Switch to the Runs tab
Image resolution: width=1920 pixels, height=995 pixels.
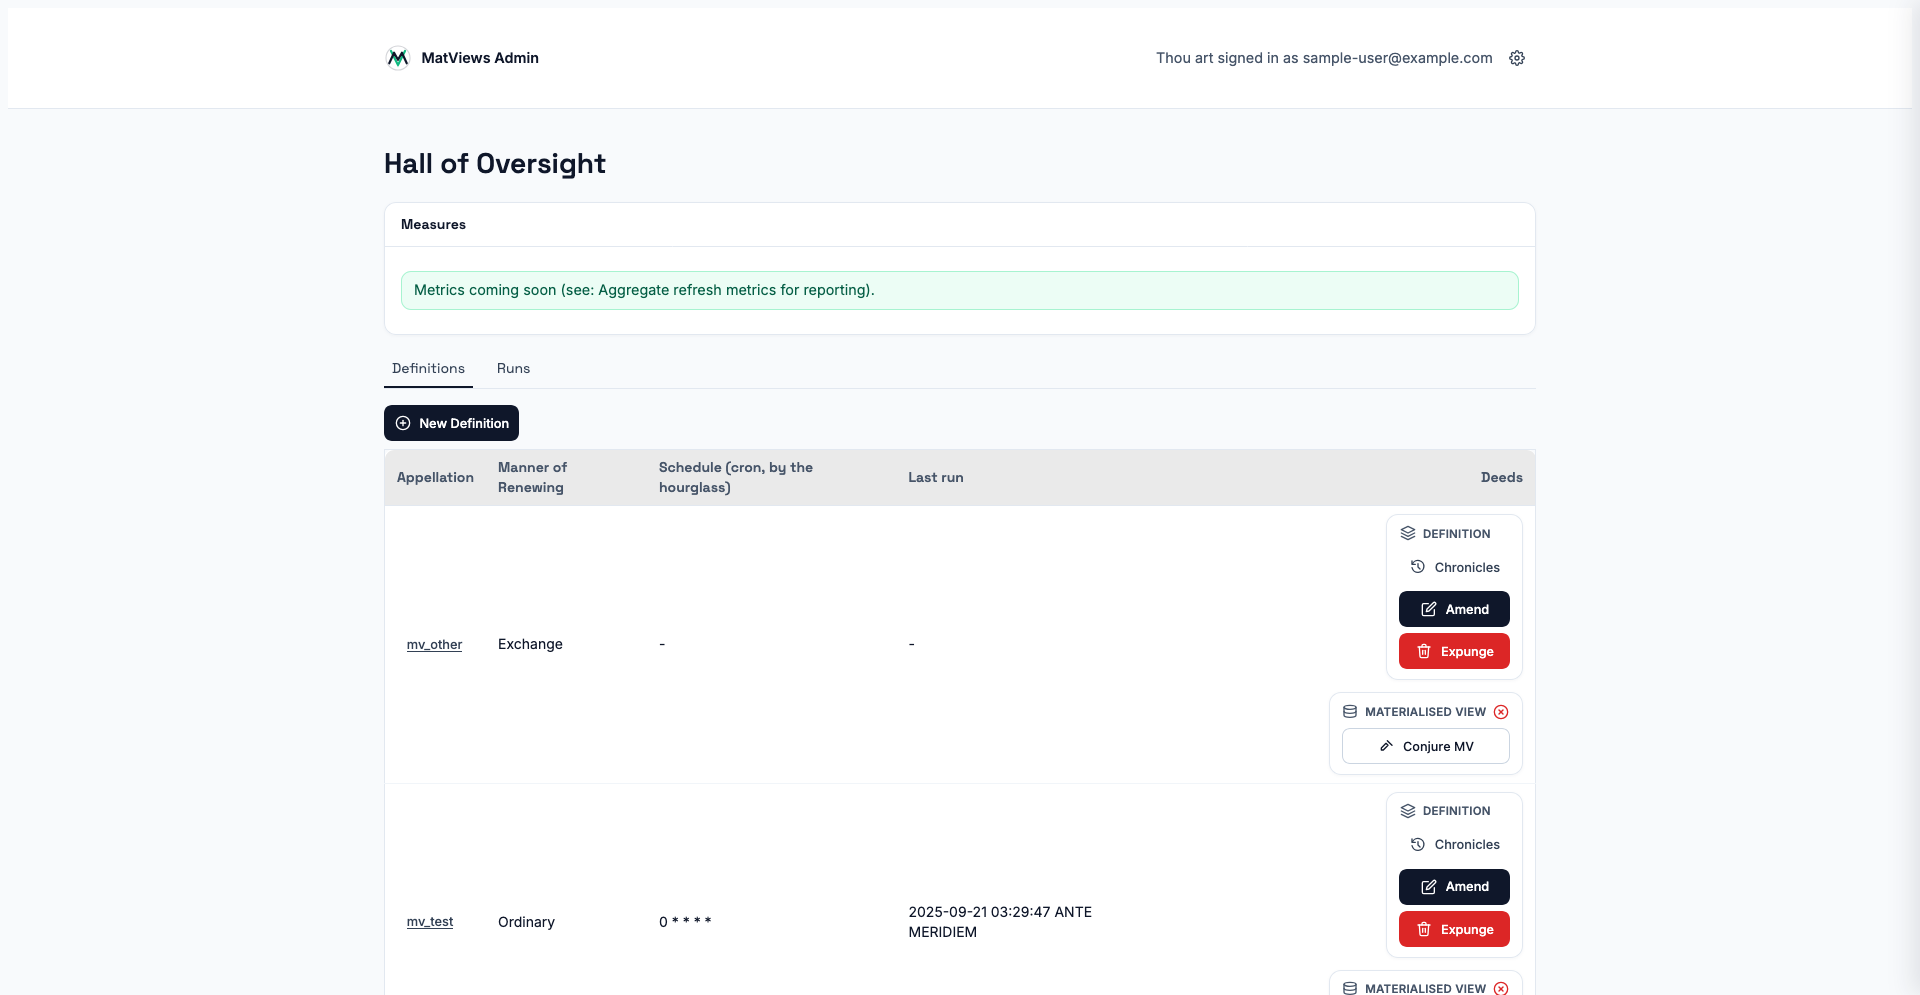click(513, 369)
